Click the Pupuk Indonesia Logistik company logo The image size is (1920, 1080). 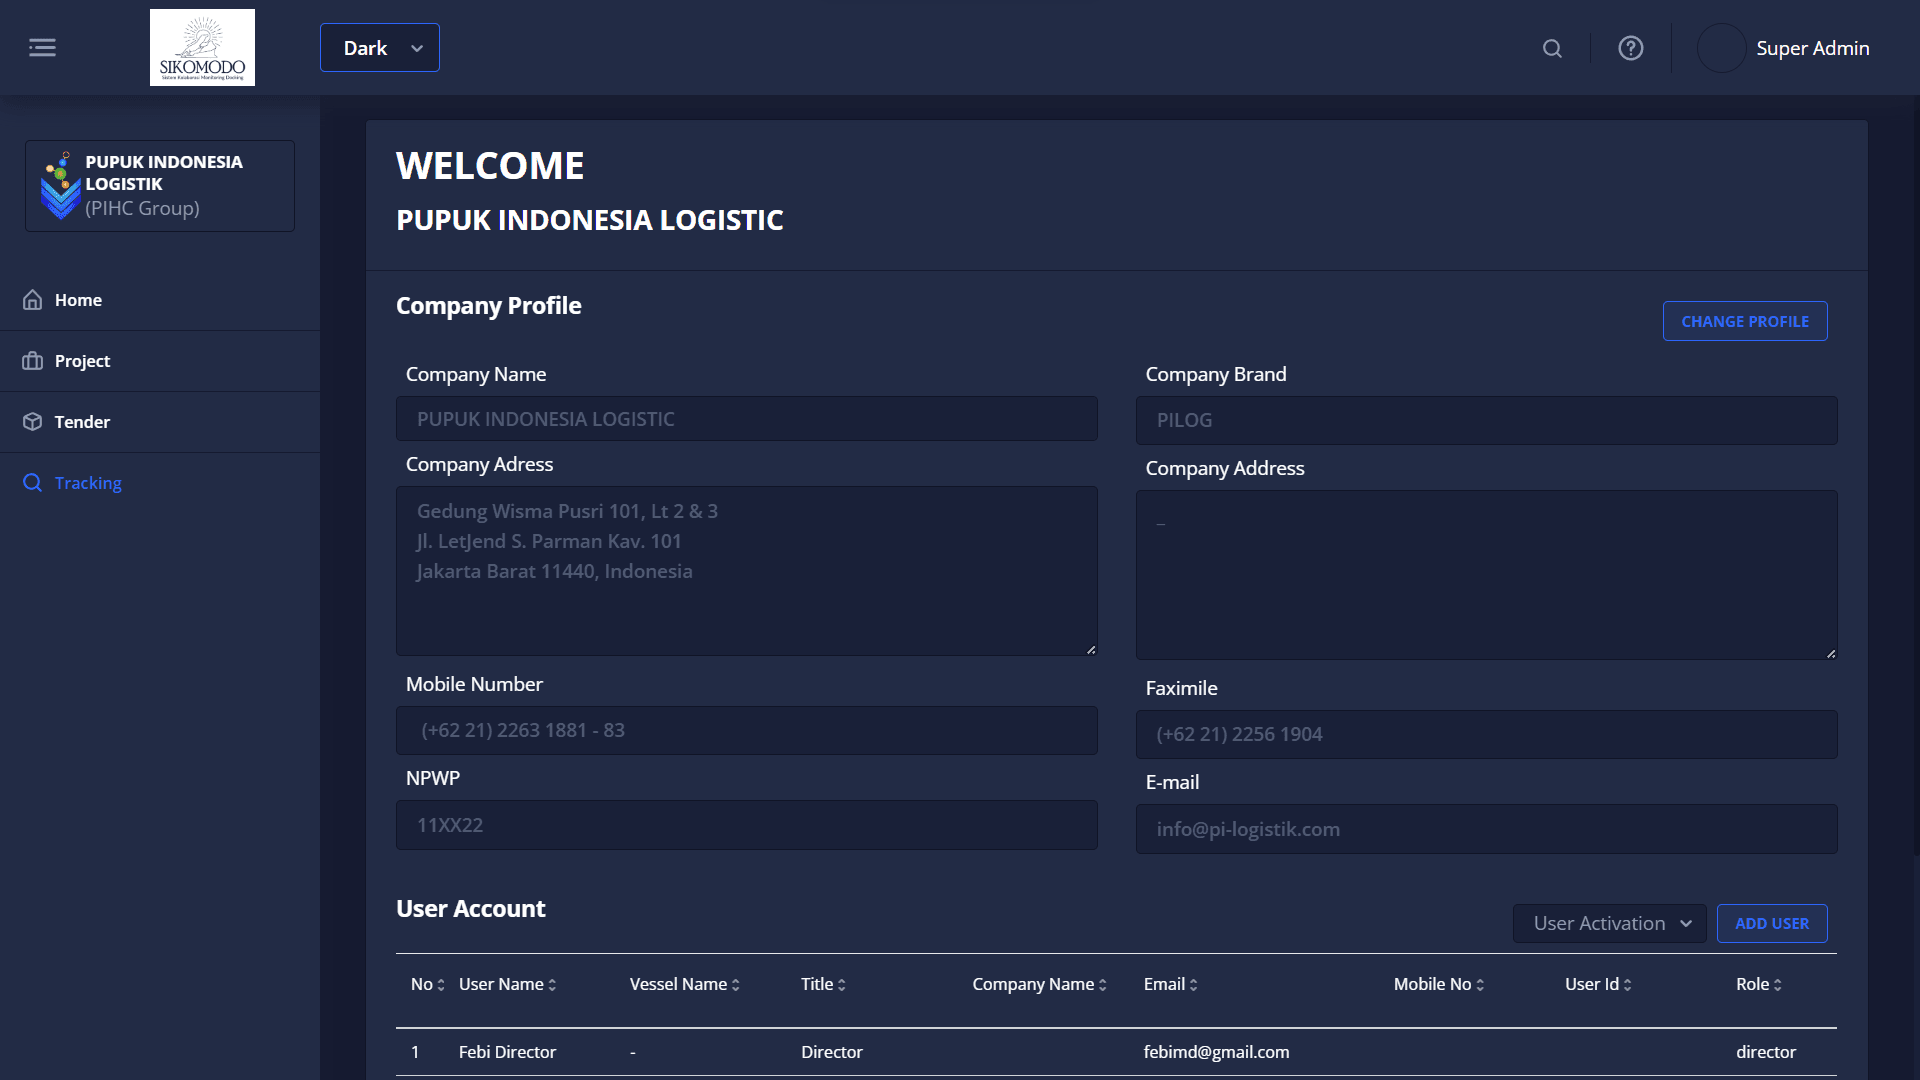pyautogui.click(x=59, y=185)
